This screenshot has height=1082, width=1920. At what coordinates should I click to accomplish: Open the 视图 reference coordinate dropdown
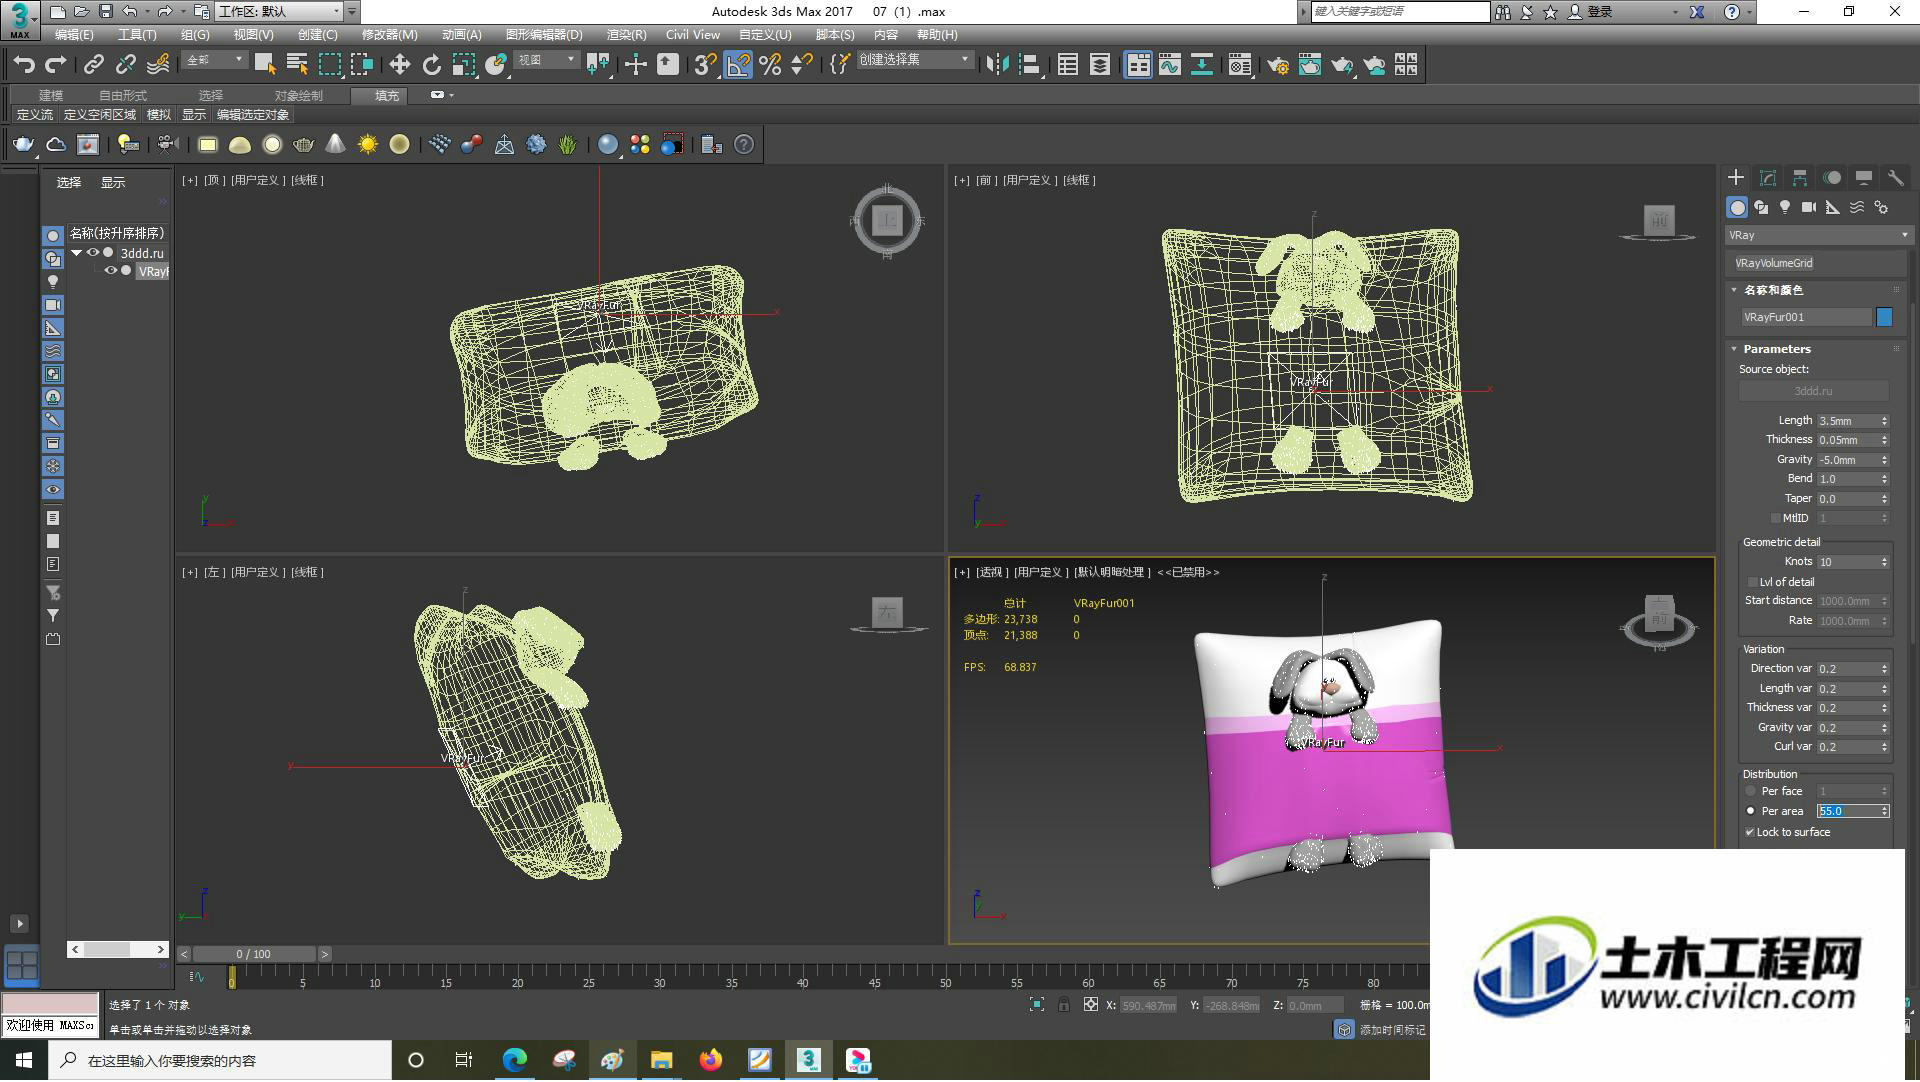546,60
